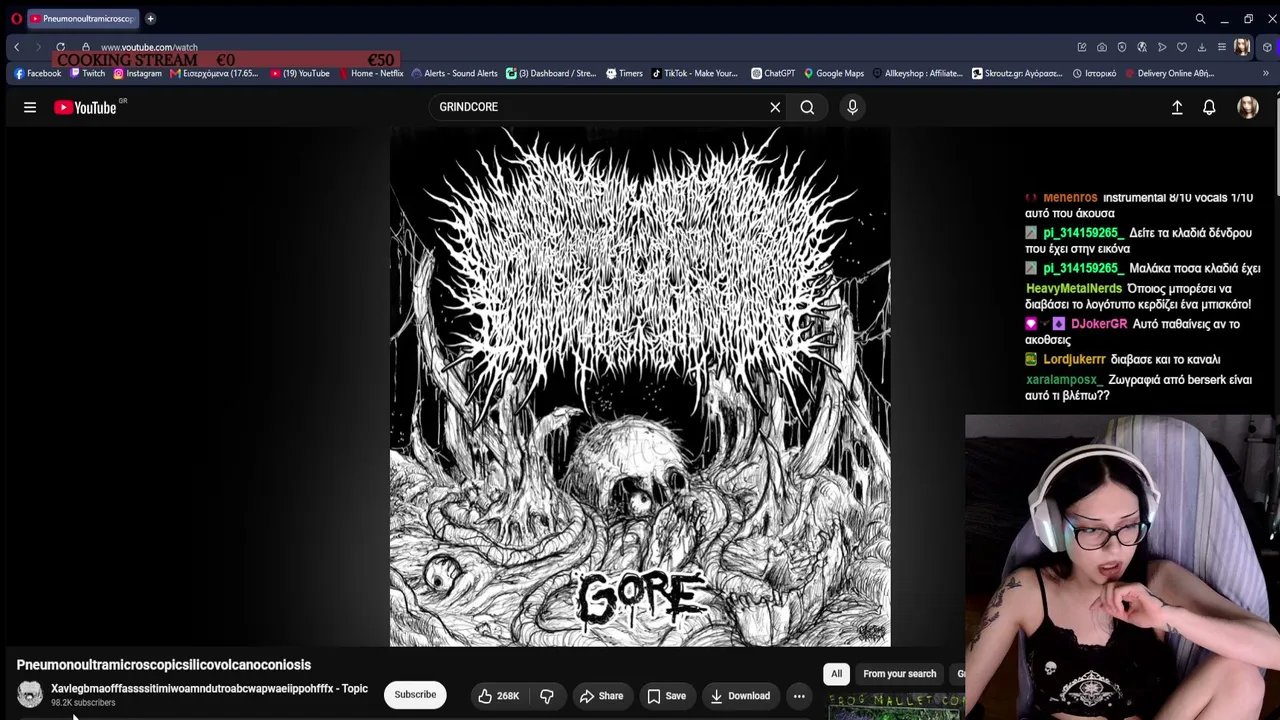Open the ChatGPT bookmark
This screenshot has height=720, width=1280.
click(773, 73)
